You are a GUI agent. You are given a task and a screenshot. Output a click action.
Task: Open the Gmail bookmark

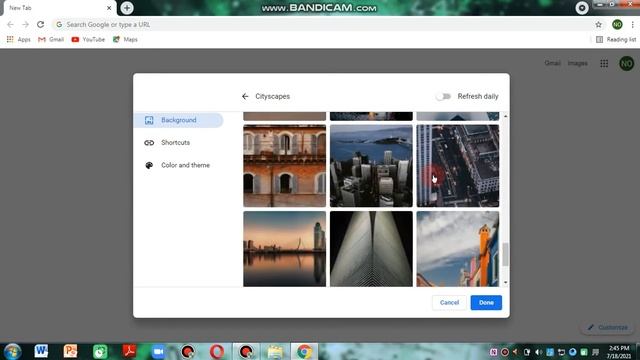tap(51, 40)
